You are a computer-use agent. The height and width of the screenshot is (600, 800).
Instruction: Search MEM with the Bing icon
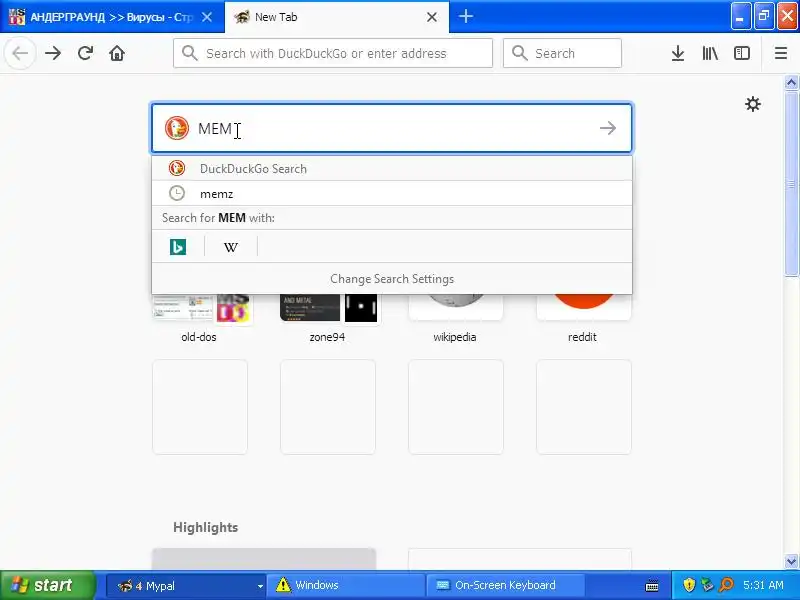pos(178,247)
